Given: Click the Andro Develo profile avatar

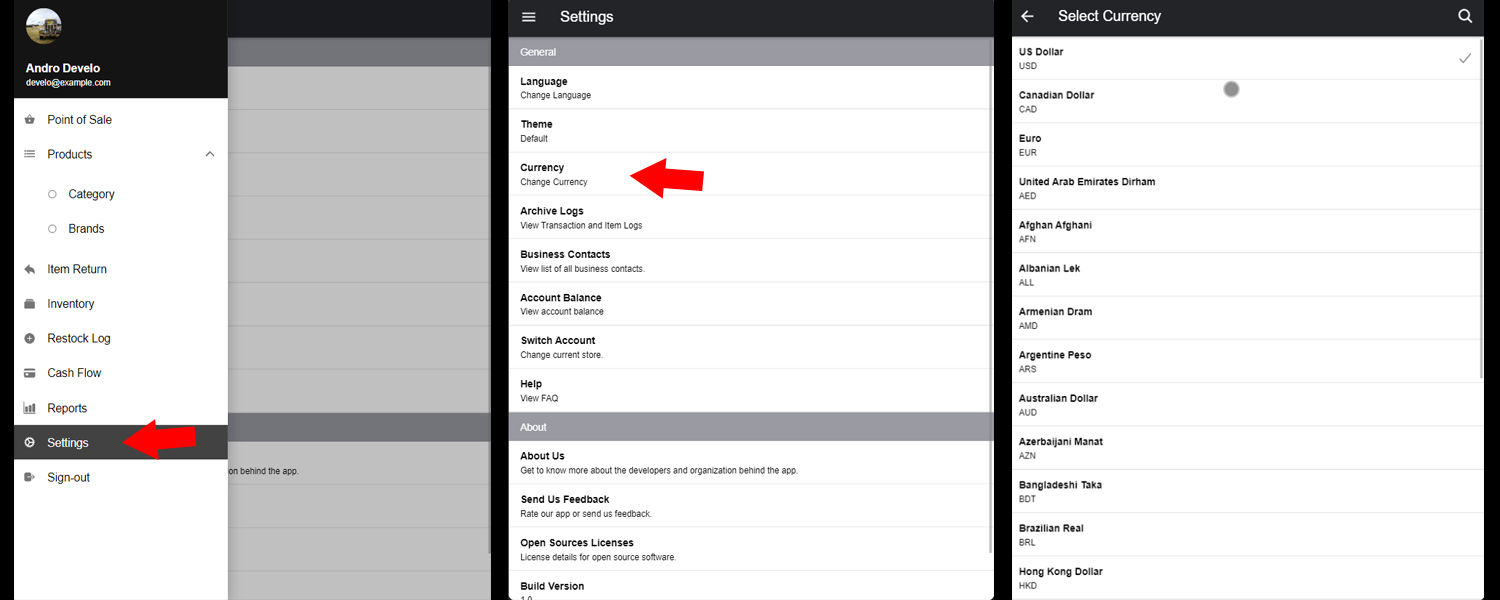Looking at the screenshot, I should tap(44, 27).
